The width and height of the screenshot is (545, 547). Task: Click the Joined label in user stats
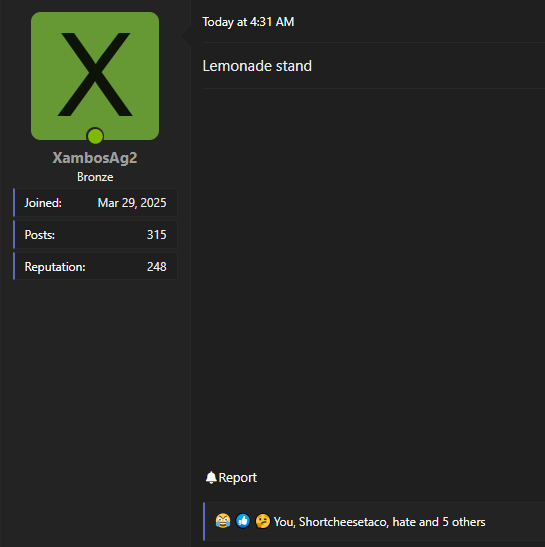click(43, 203)
